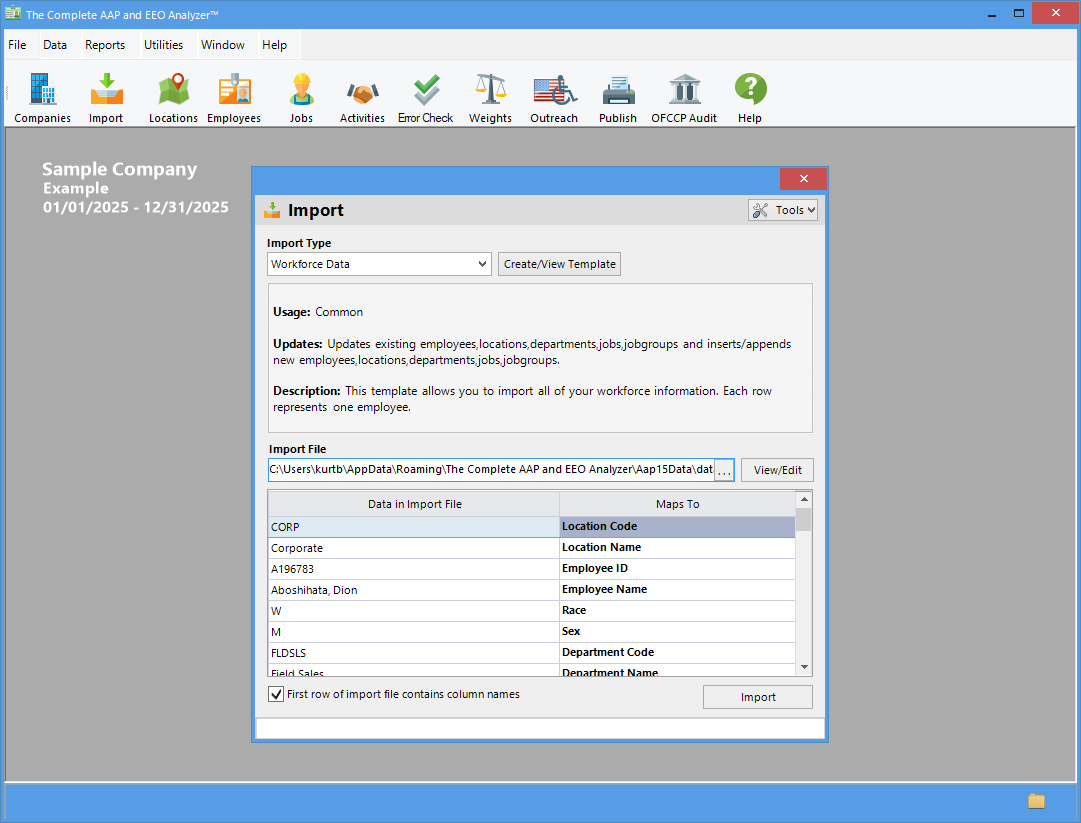Open the Reports menu
The width and height of the screenshot is (1081, 823).
105,45
